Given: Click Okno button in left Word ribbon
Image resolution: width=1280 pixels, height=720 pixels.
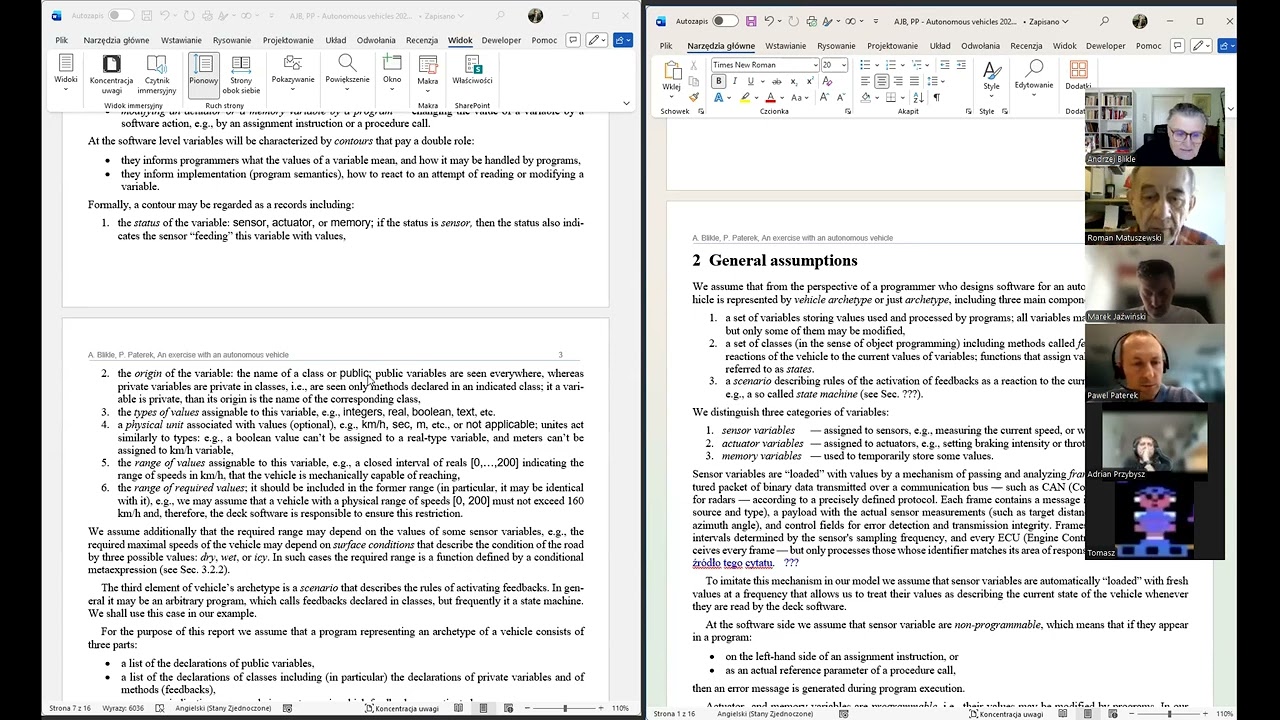Looking at the screenshot, I should click(392, 73).
